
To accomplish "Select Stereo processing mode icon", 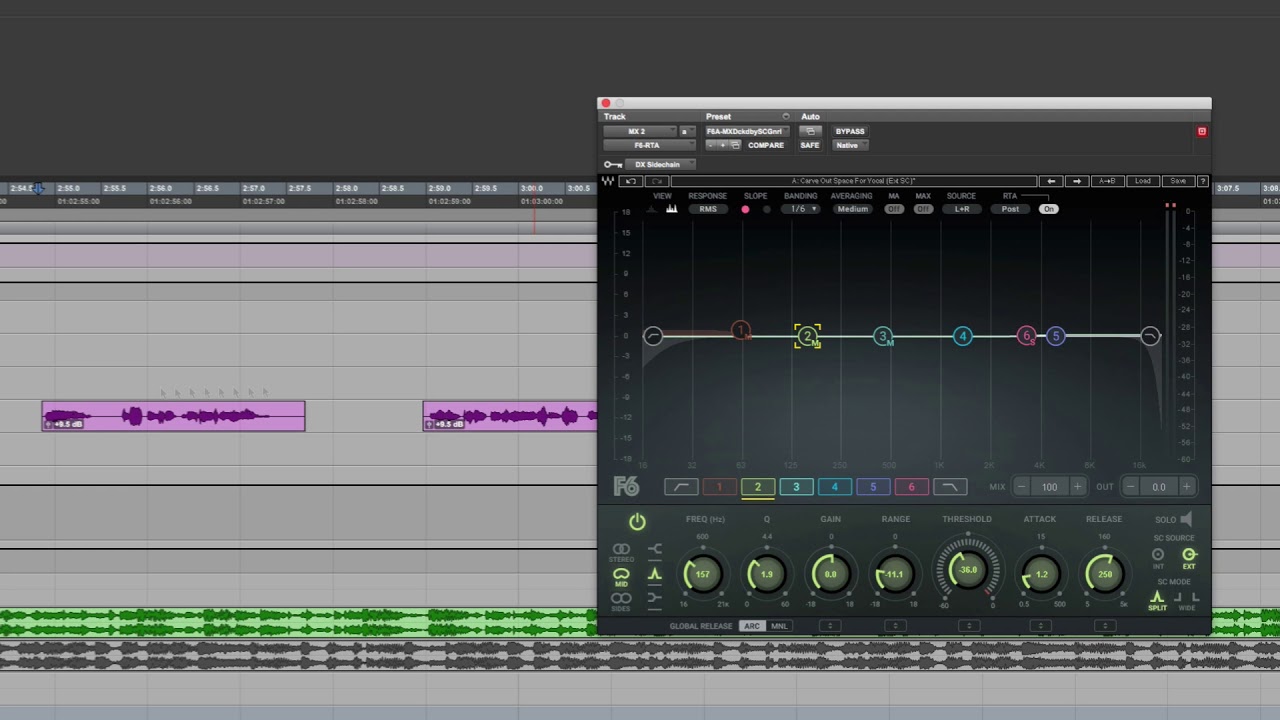I will pyautogui.click(x=621, y=550).
